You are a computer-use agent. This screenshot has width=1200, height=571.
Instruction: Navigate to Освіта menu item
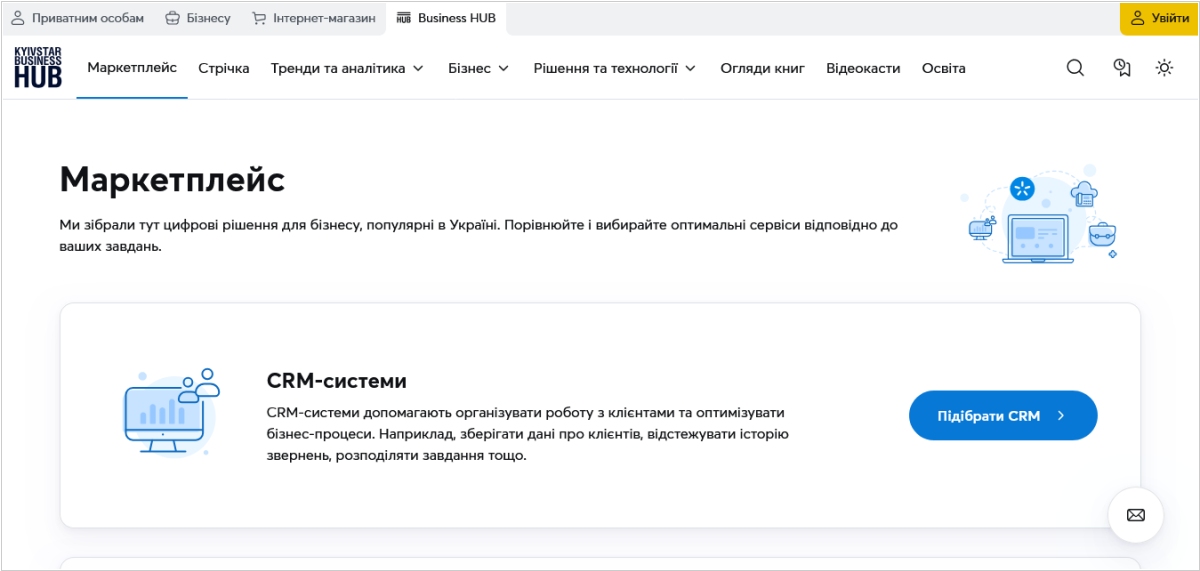[x=943, y=68]
